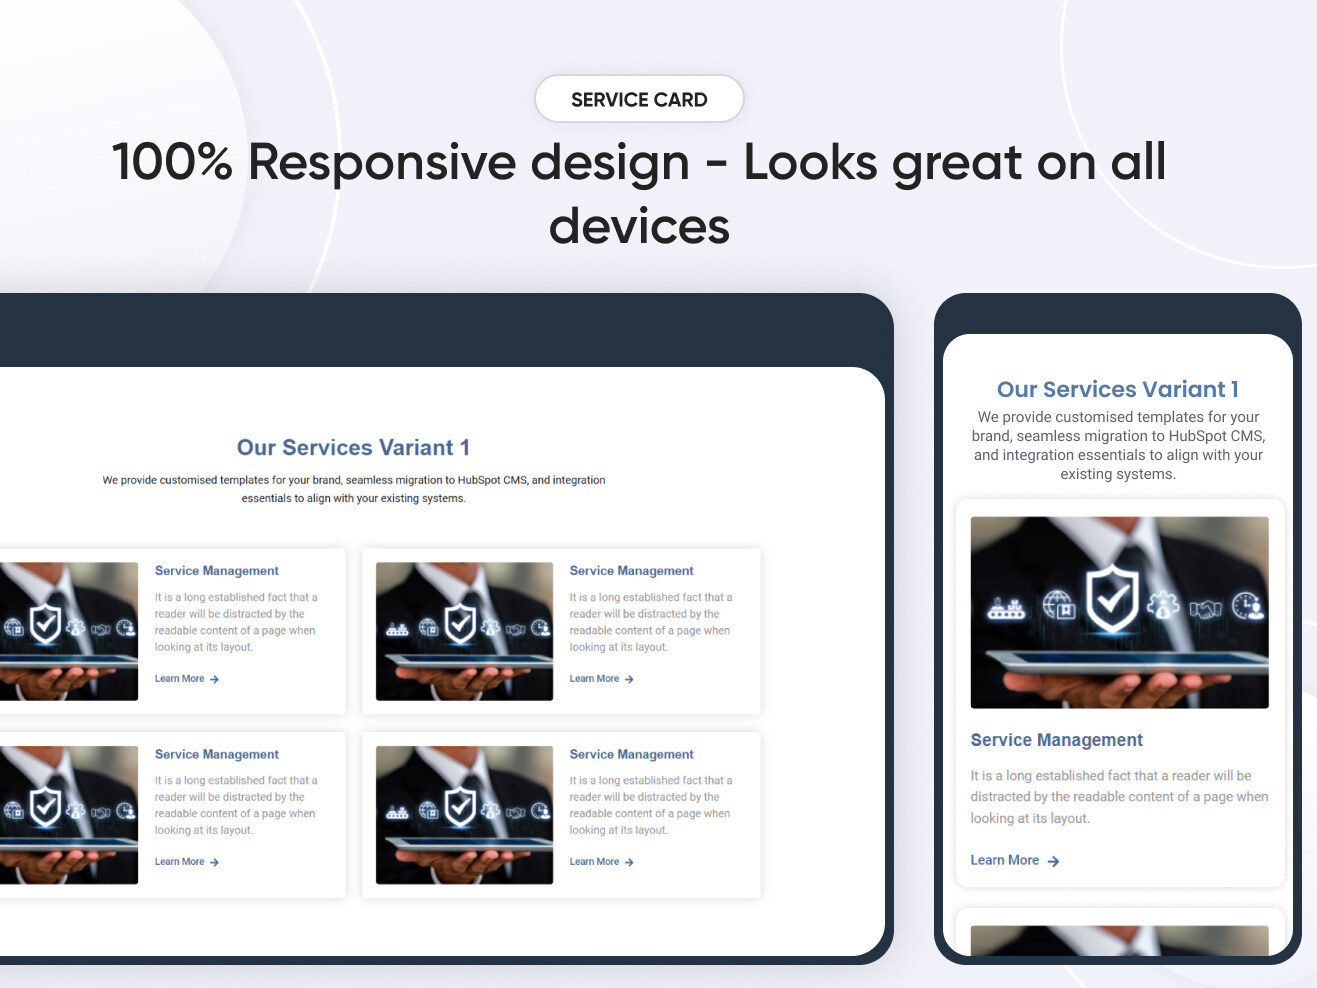This screenshot has width=1317, height=988.
Task: Click the arrow icon in bottom-left service card
Action: [215, 862]
